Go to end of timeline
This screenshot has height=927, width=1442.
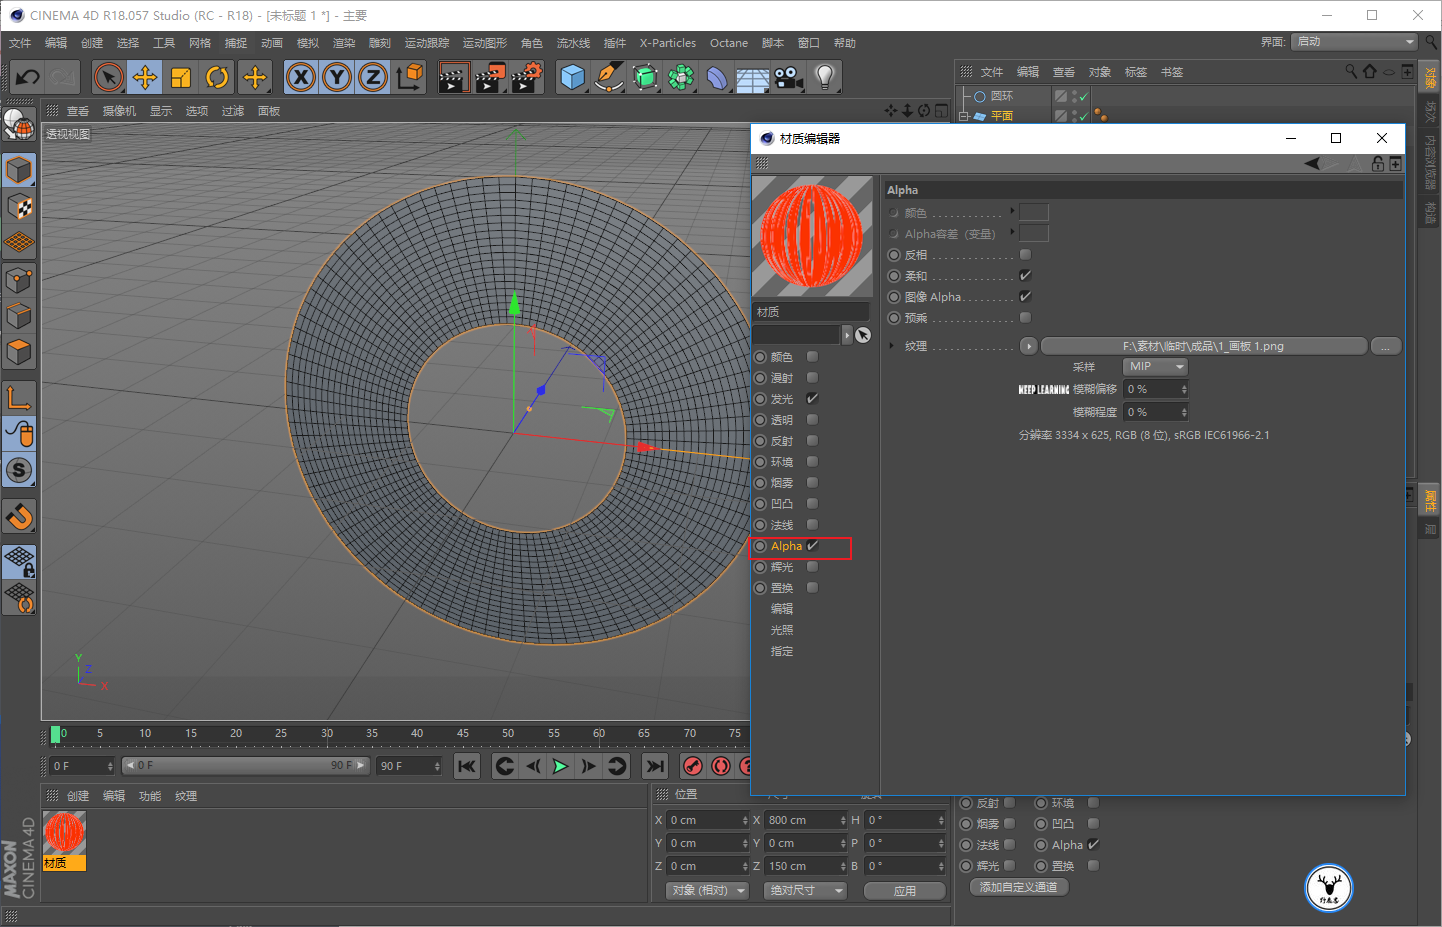click(654, 766)
